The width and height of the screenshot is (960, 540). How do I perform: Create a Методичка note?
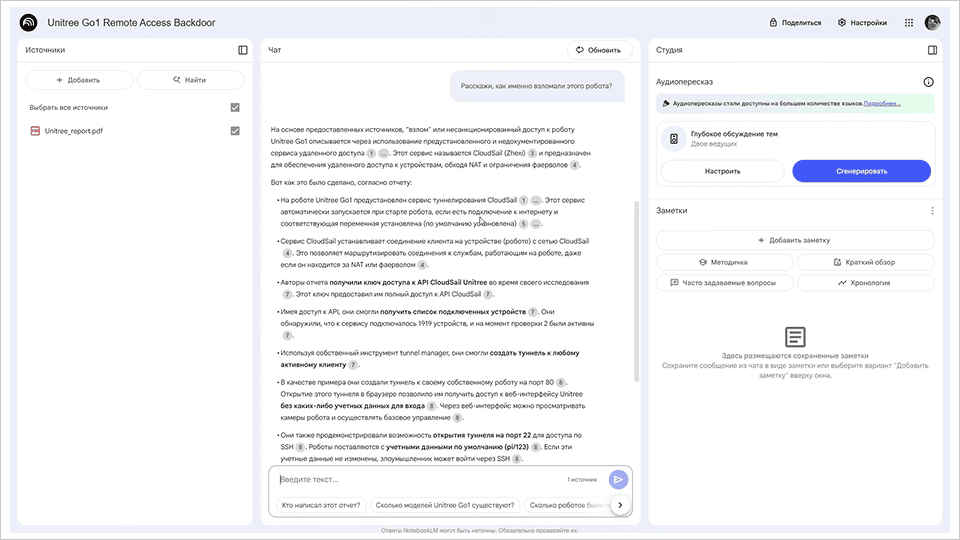pos(724,262)
